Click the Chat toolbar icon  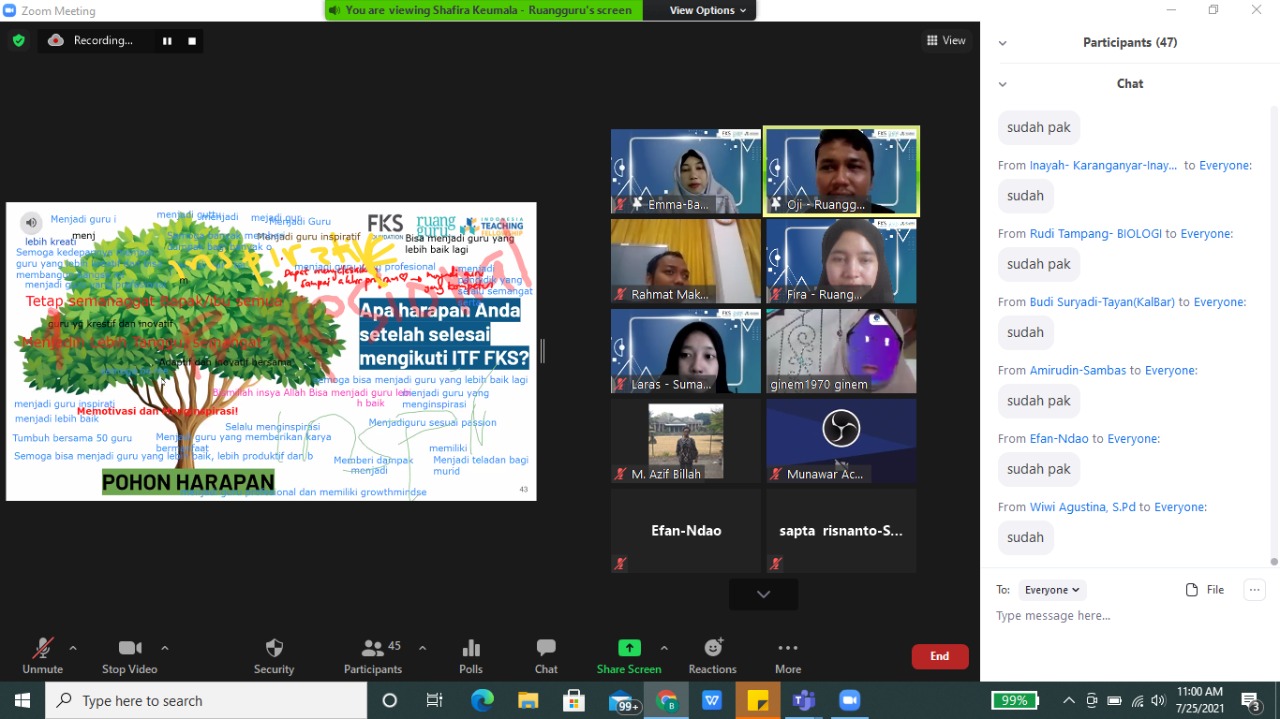click(546, 648)
